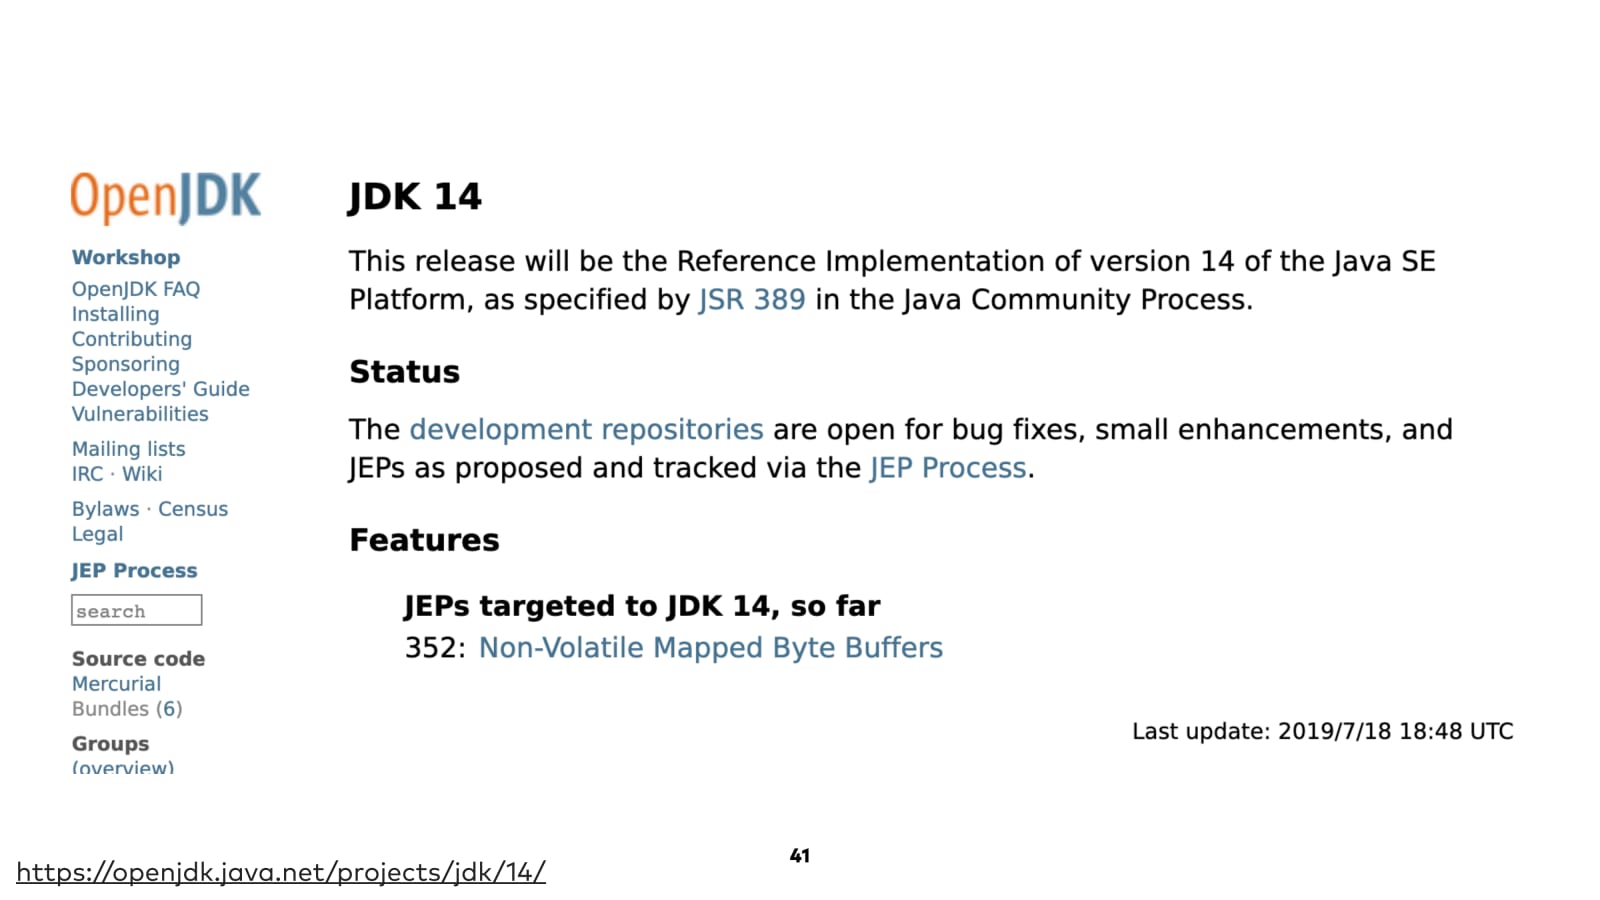Click the OpenJDK logo

[166, 197]
